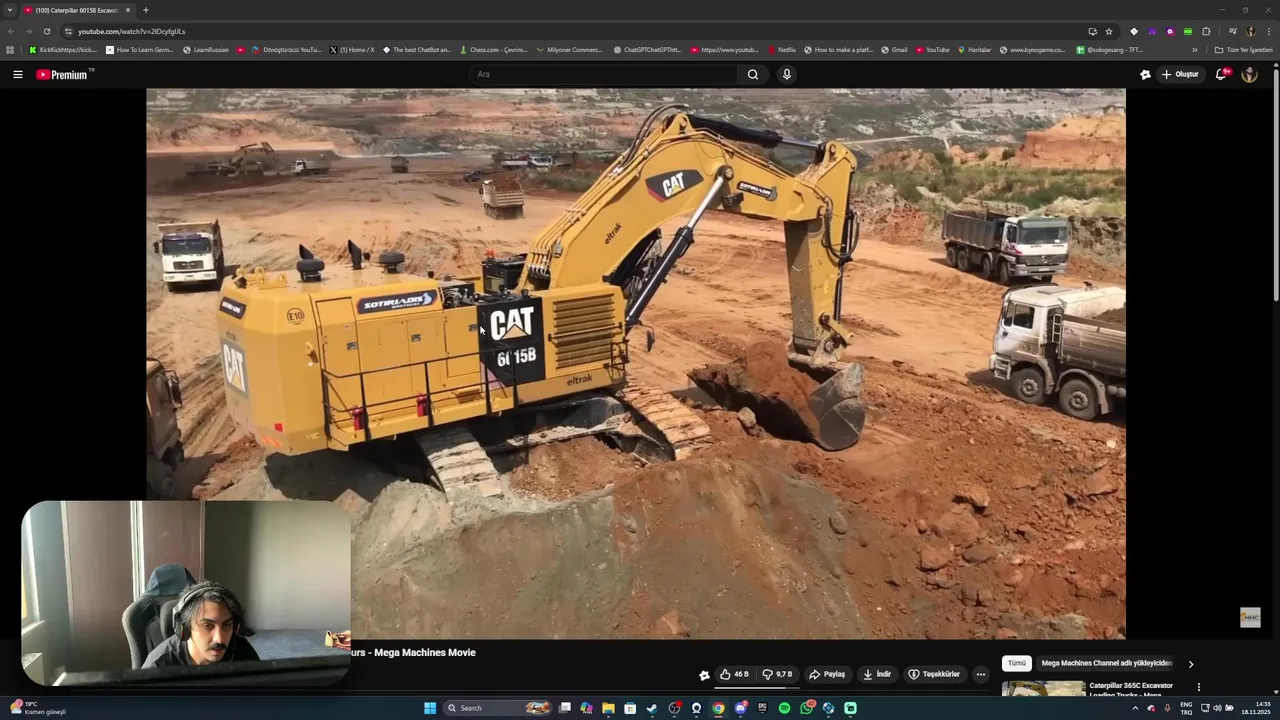Screen dimensions: 1280x720
Task: Open more actions three-dot menu under video
Action: tap(981, 674)
